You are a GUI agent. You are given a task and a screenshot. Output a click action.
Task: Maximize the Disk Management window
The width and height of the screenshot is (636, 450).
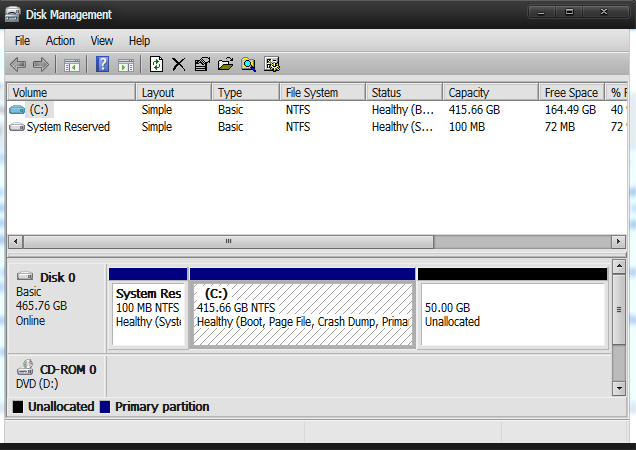pyautogui.click(x=569, y=12)
